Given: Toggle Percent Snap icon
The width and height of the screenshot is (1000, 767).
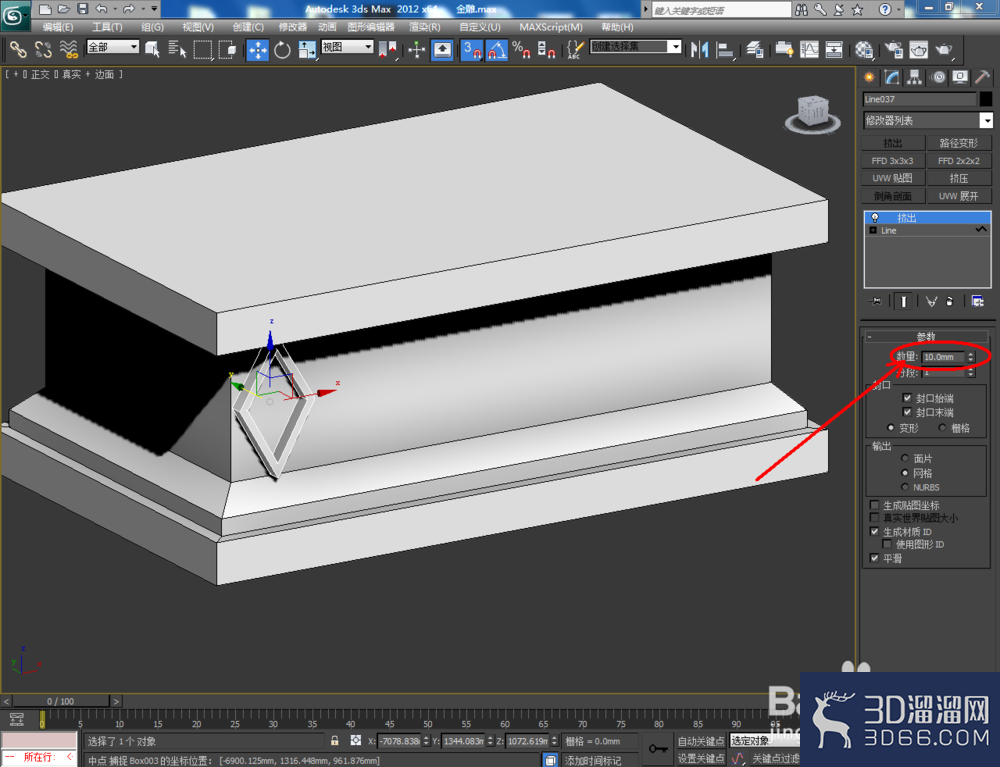Looking at the screenshot, I should (521, 49).
